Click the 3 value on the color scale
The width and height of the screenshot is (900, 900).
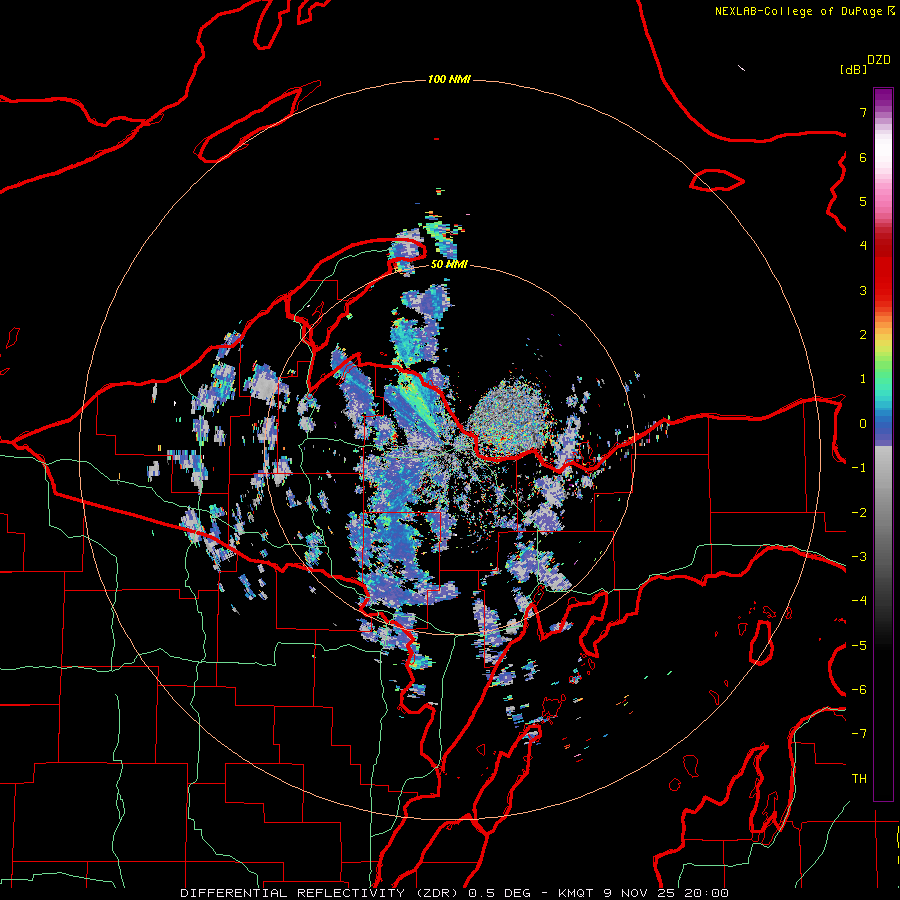tap(863, 290)
